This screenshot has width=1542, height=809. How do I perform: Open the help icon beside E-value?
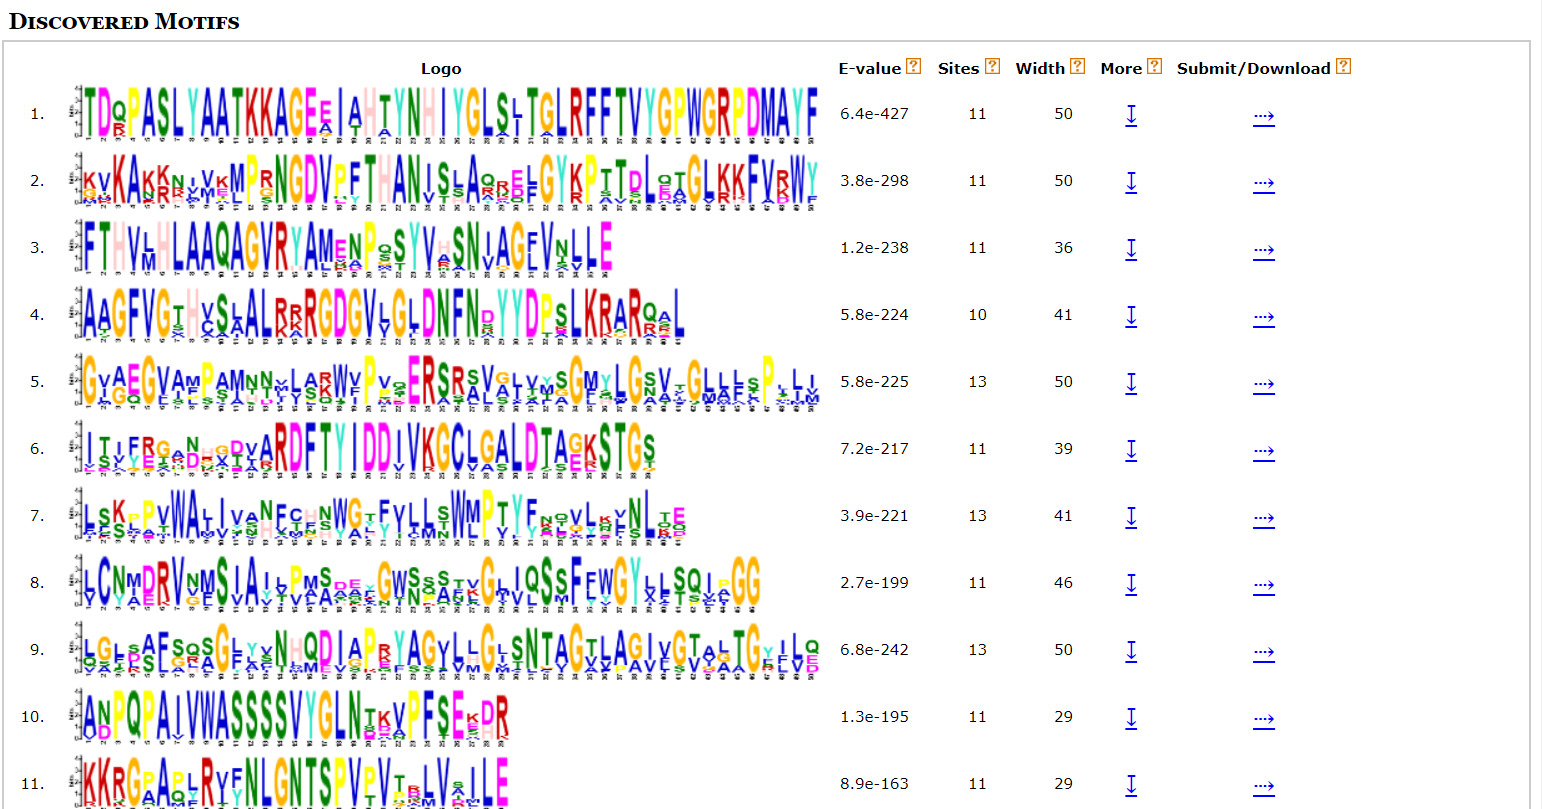click(x=913, y=66)
